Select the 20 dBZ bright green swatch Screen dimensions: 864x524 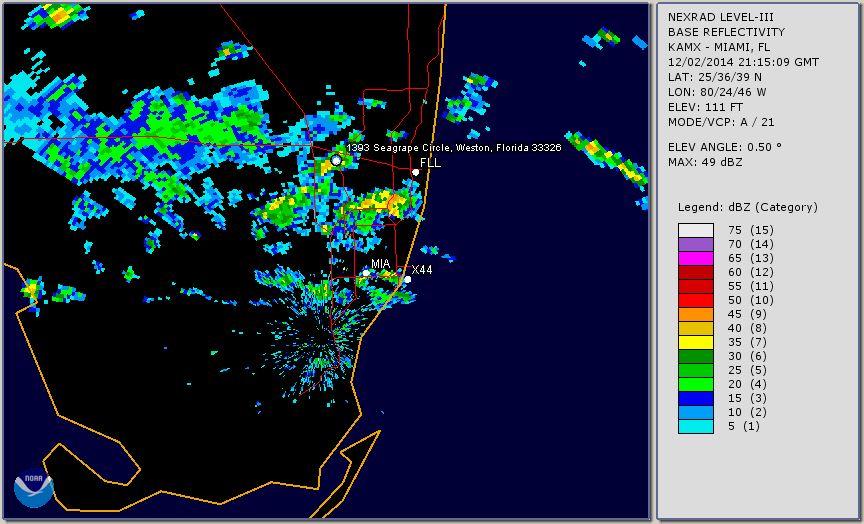coord(695,385)
